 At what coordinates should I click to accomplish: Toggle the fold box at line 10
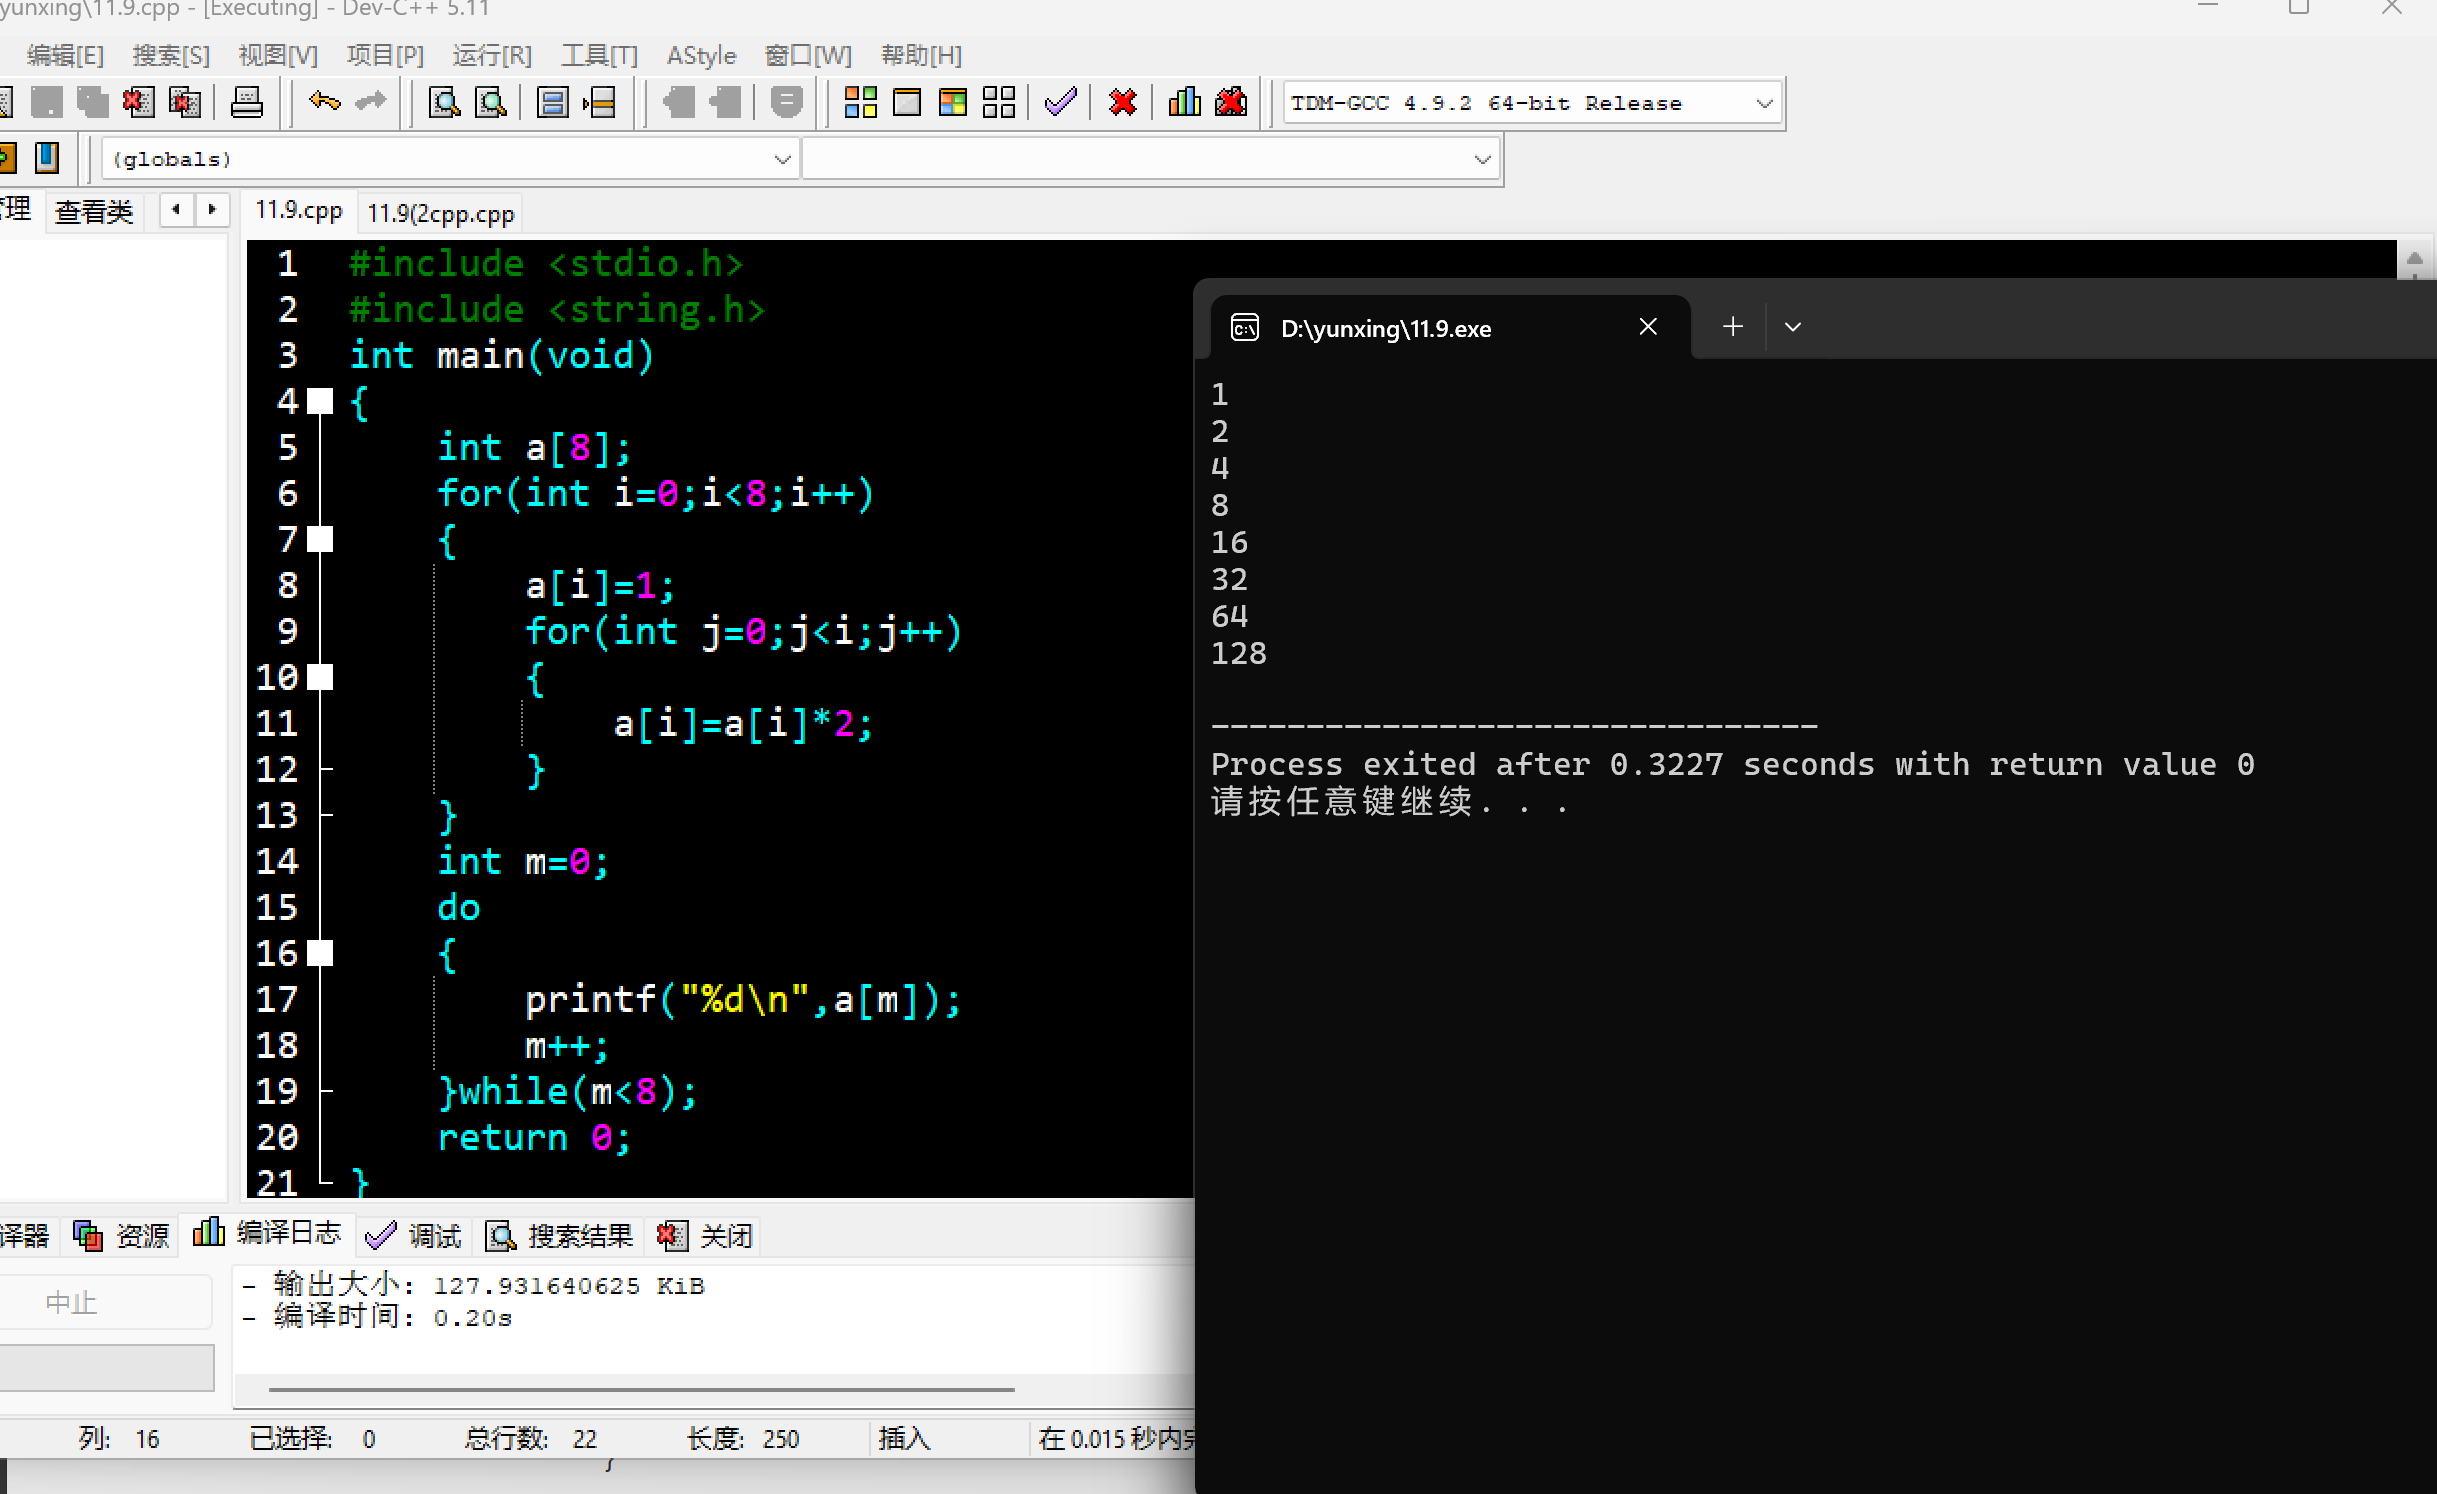pos(320,677)
